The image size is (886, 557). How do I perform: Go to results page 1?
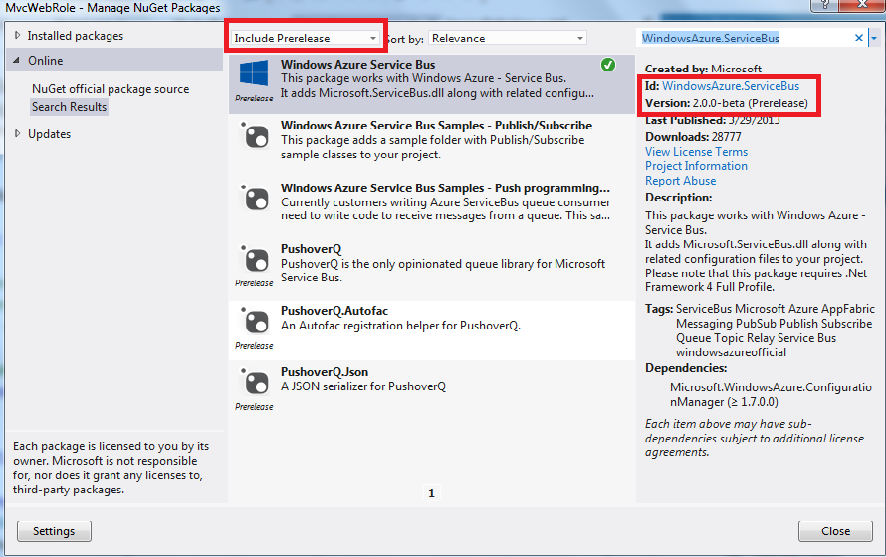(x=432, y=493)
